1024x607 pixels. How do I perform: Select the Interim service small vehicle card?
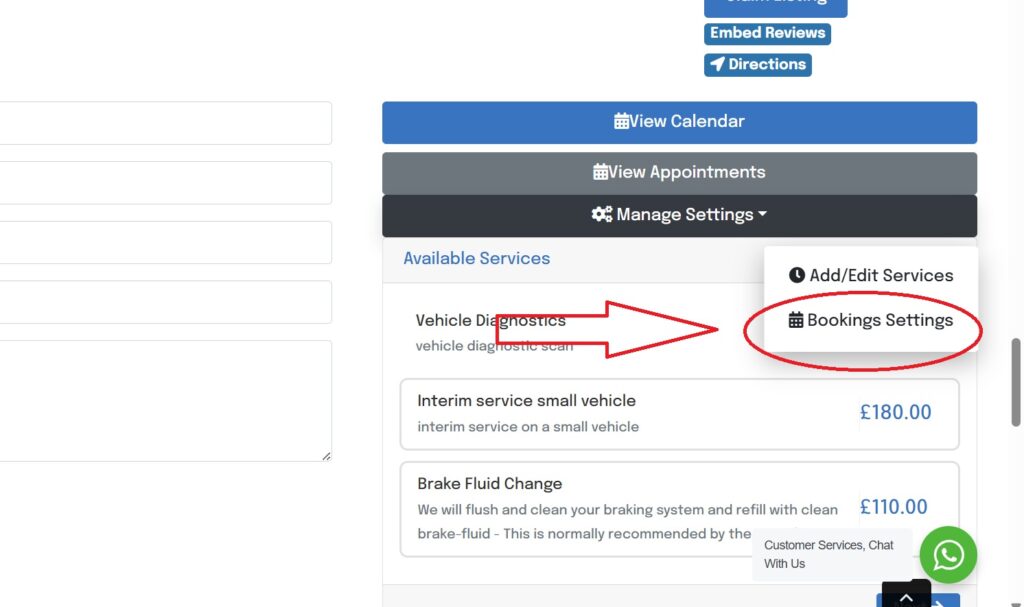[x=679, y=413]
